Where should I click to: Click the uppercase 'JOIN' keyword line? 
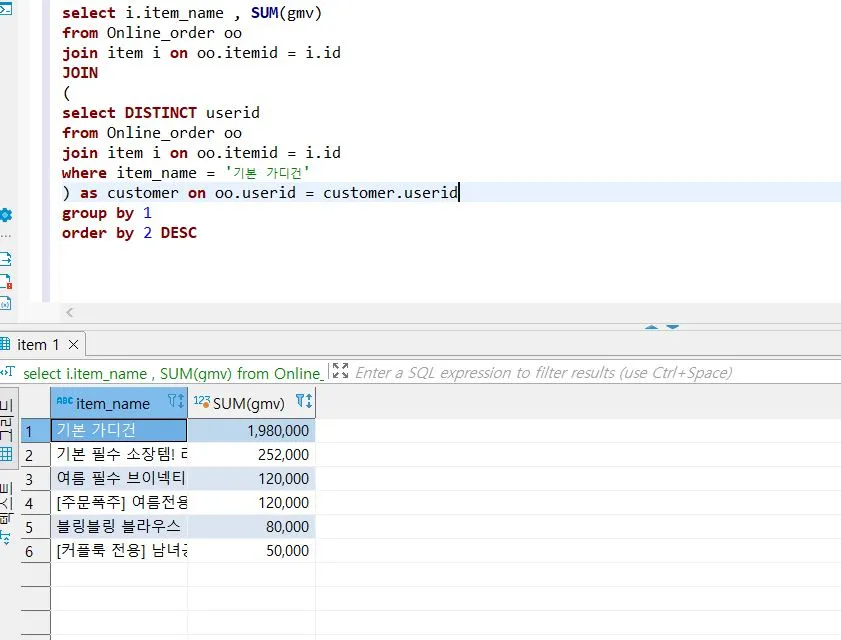pyautogui.click(x=80, y=72)
